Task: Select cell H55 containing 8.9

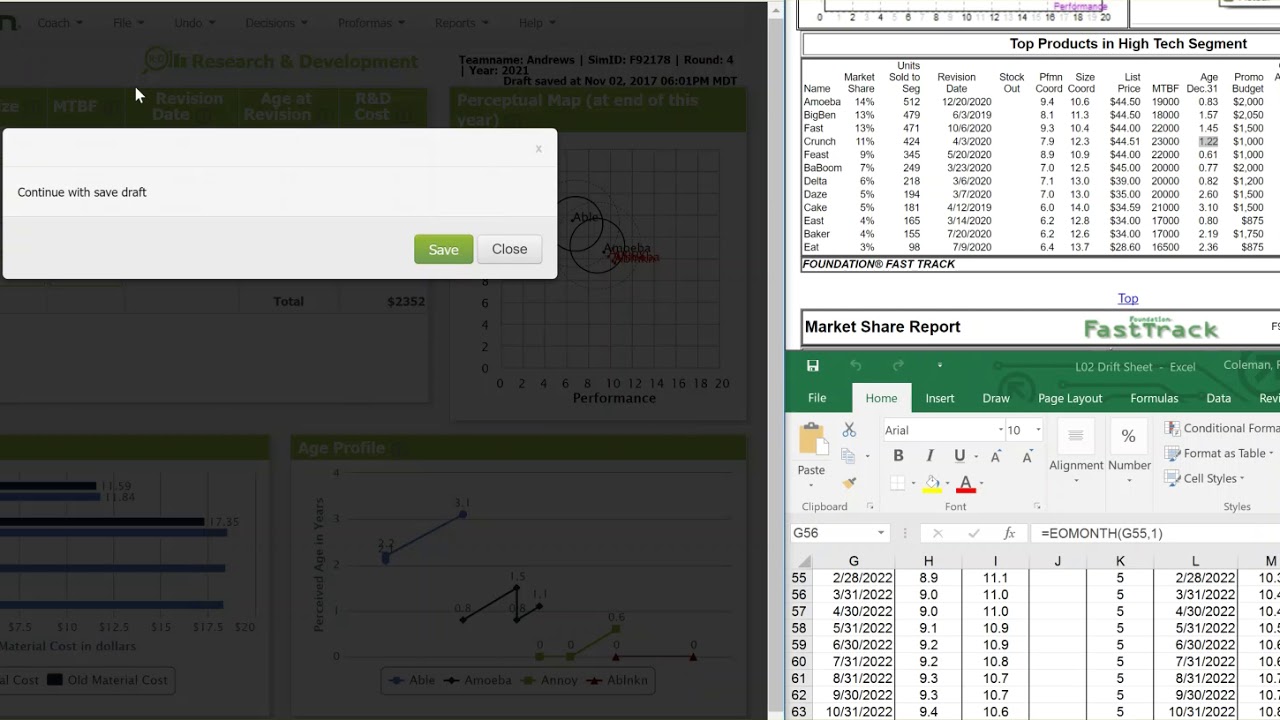Action: pyautogui.click(x=928, y=578)
